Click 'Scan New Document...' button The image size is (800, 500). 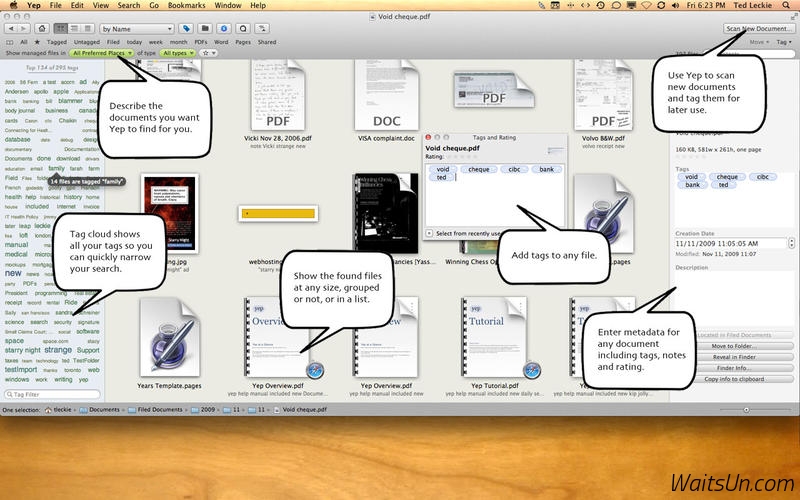pos(759,29)
